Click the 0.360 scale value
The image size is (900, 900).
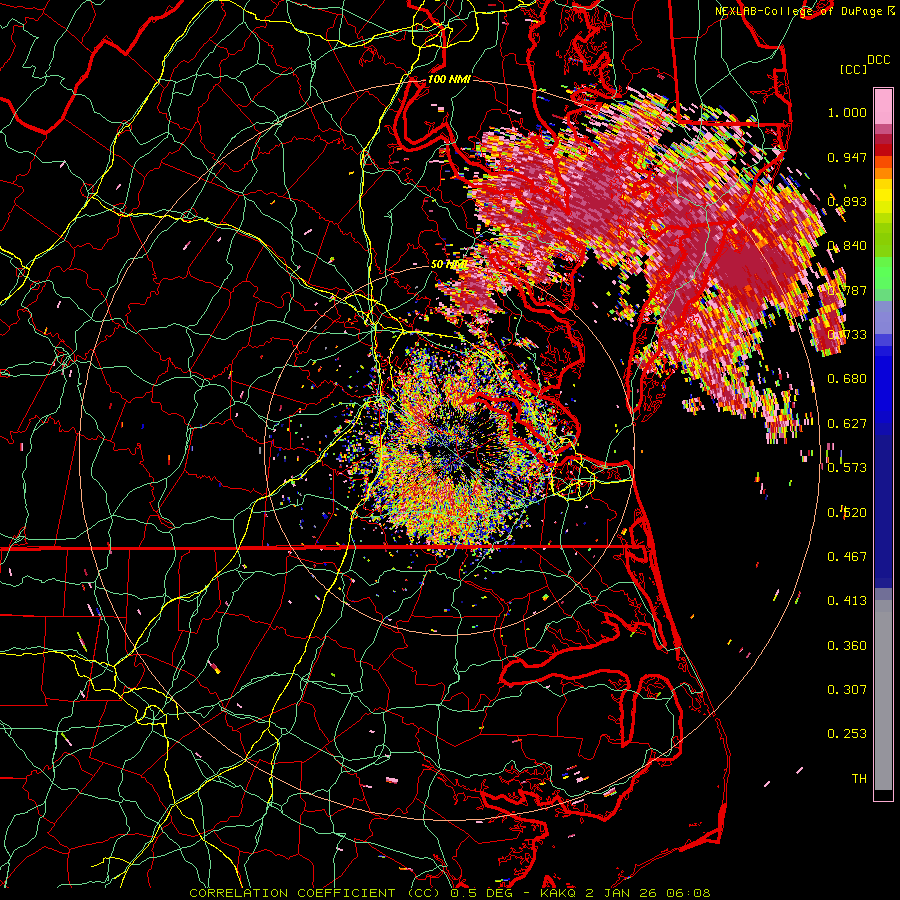pyautogui.click(x=847, y=646)
